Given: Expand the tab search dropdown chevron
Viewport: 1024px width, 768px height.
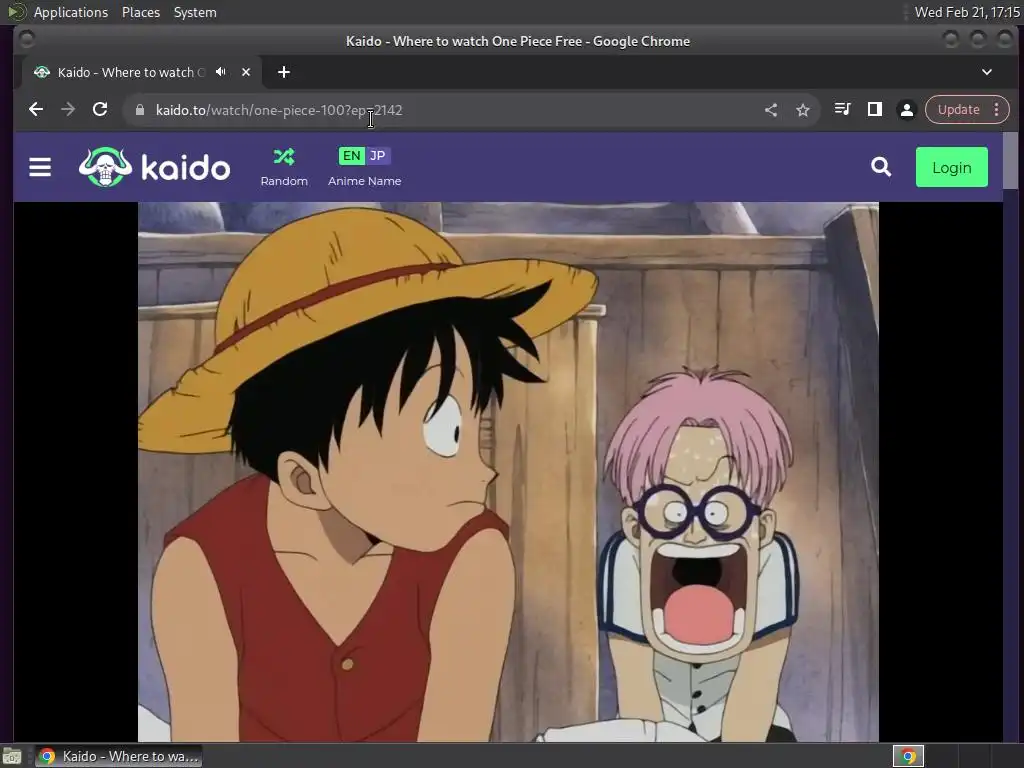Looking at the screenshot, I should (987, 72).
